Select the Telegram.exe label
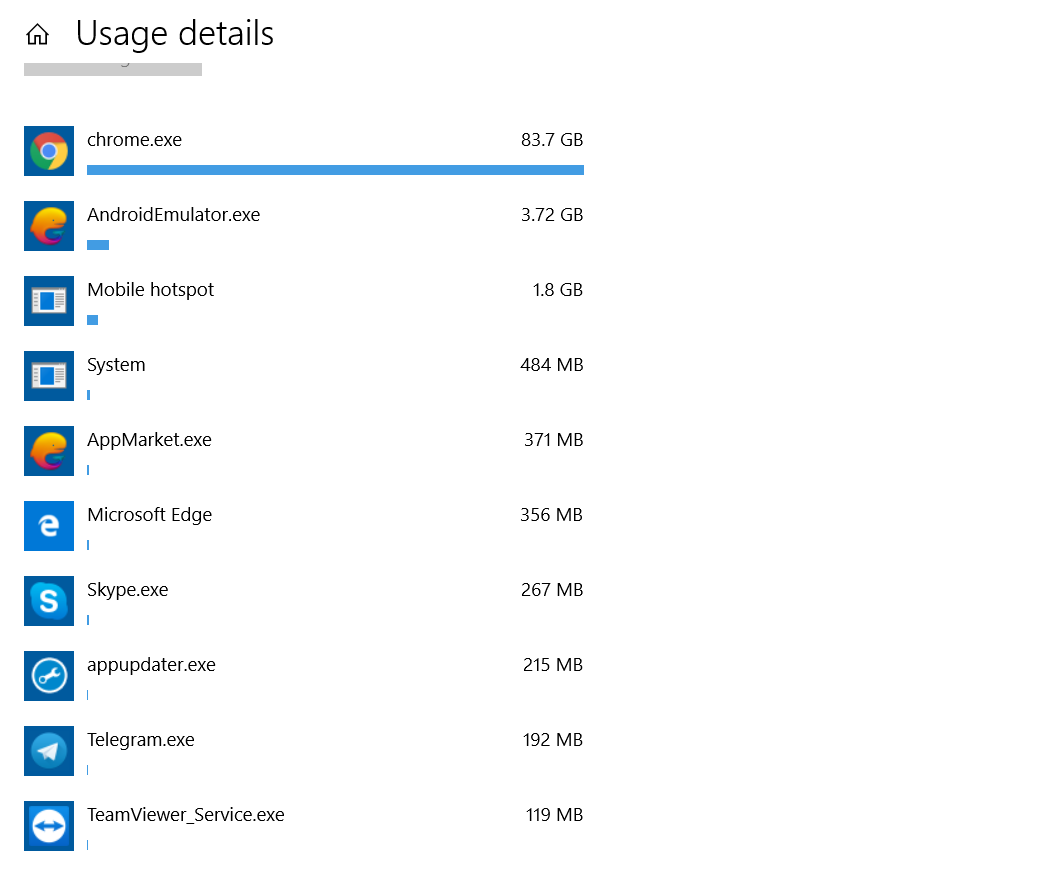This screenshot has width=1047, height=870. 141,740
